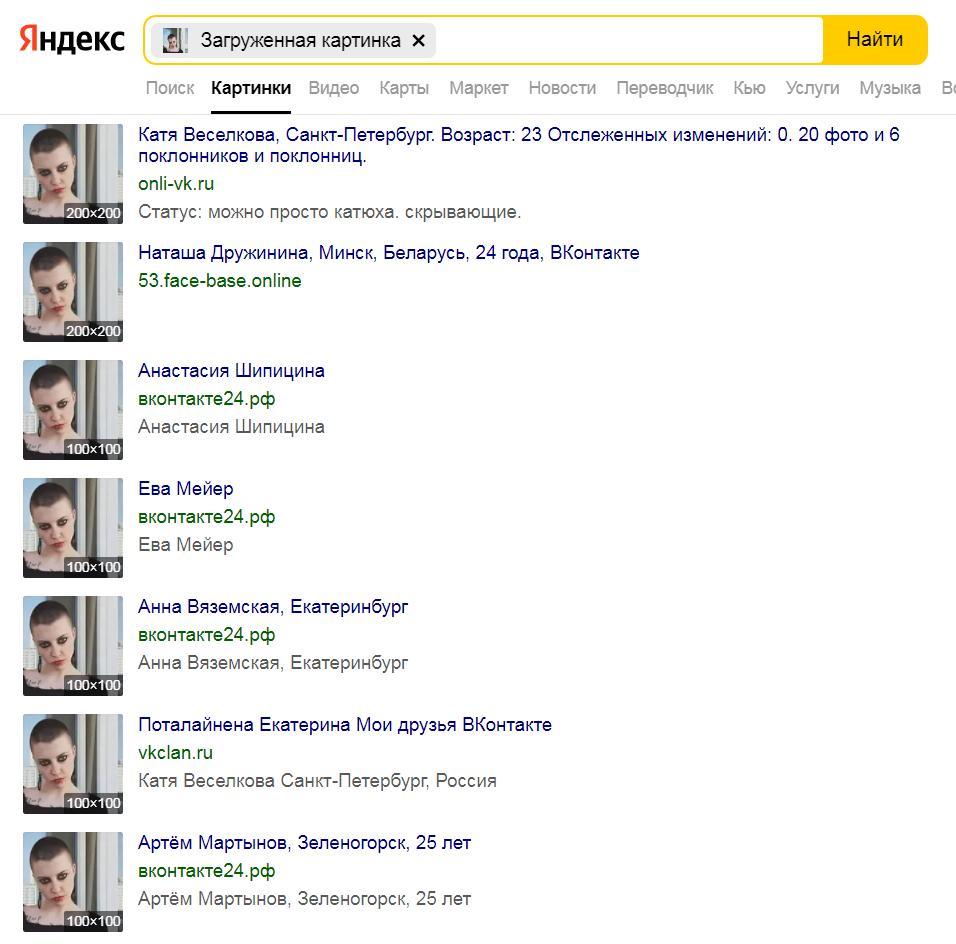Viewport: 956px width, 944px height.
Task: Click snippet 'Катя Веселкова Санкт-Петербург, Россия'
Action: coord(317,781)
